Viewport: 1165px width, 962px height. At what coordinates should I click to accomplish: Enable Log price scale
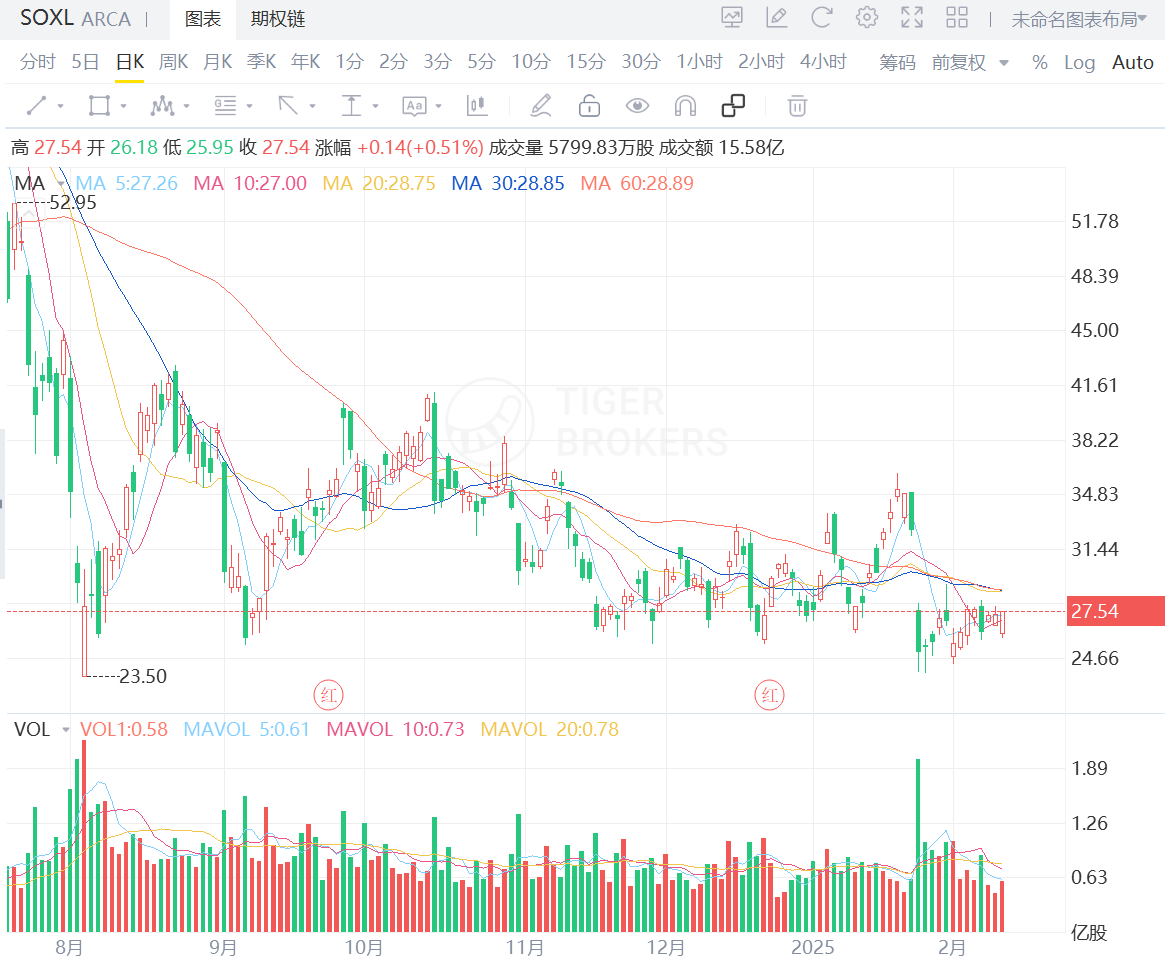(1079, 62)
